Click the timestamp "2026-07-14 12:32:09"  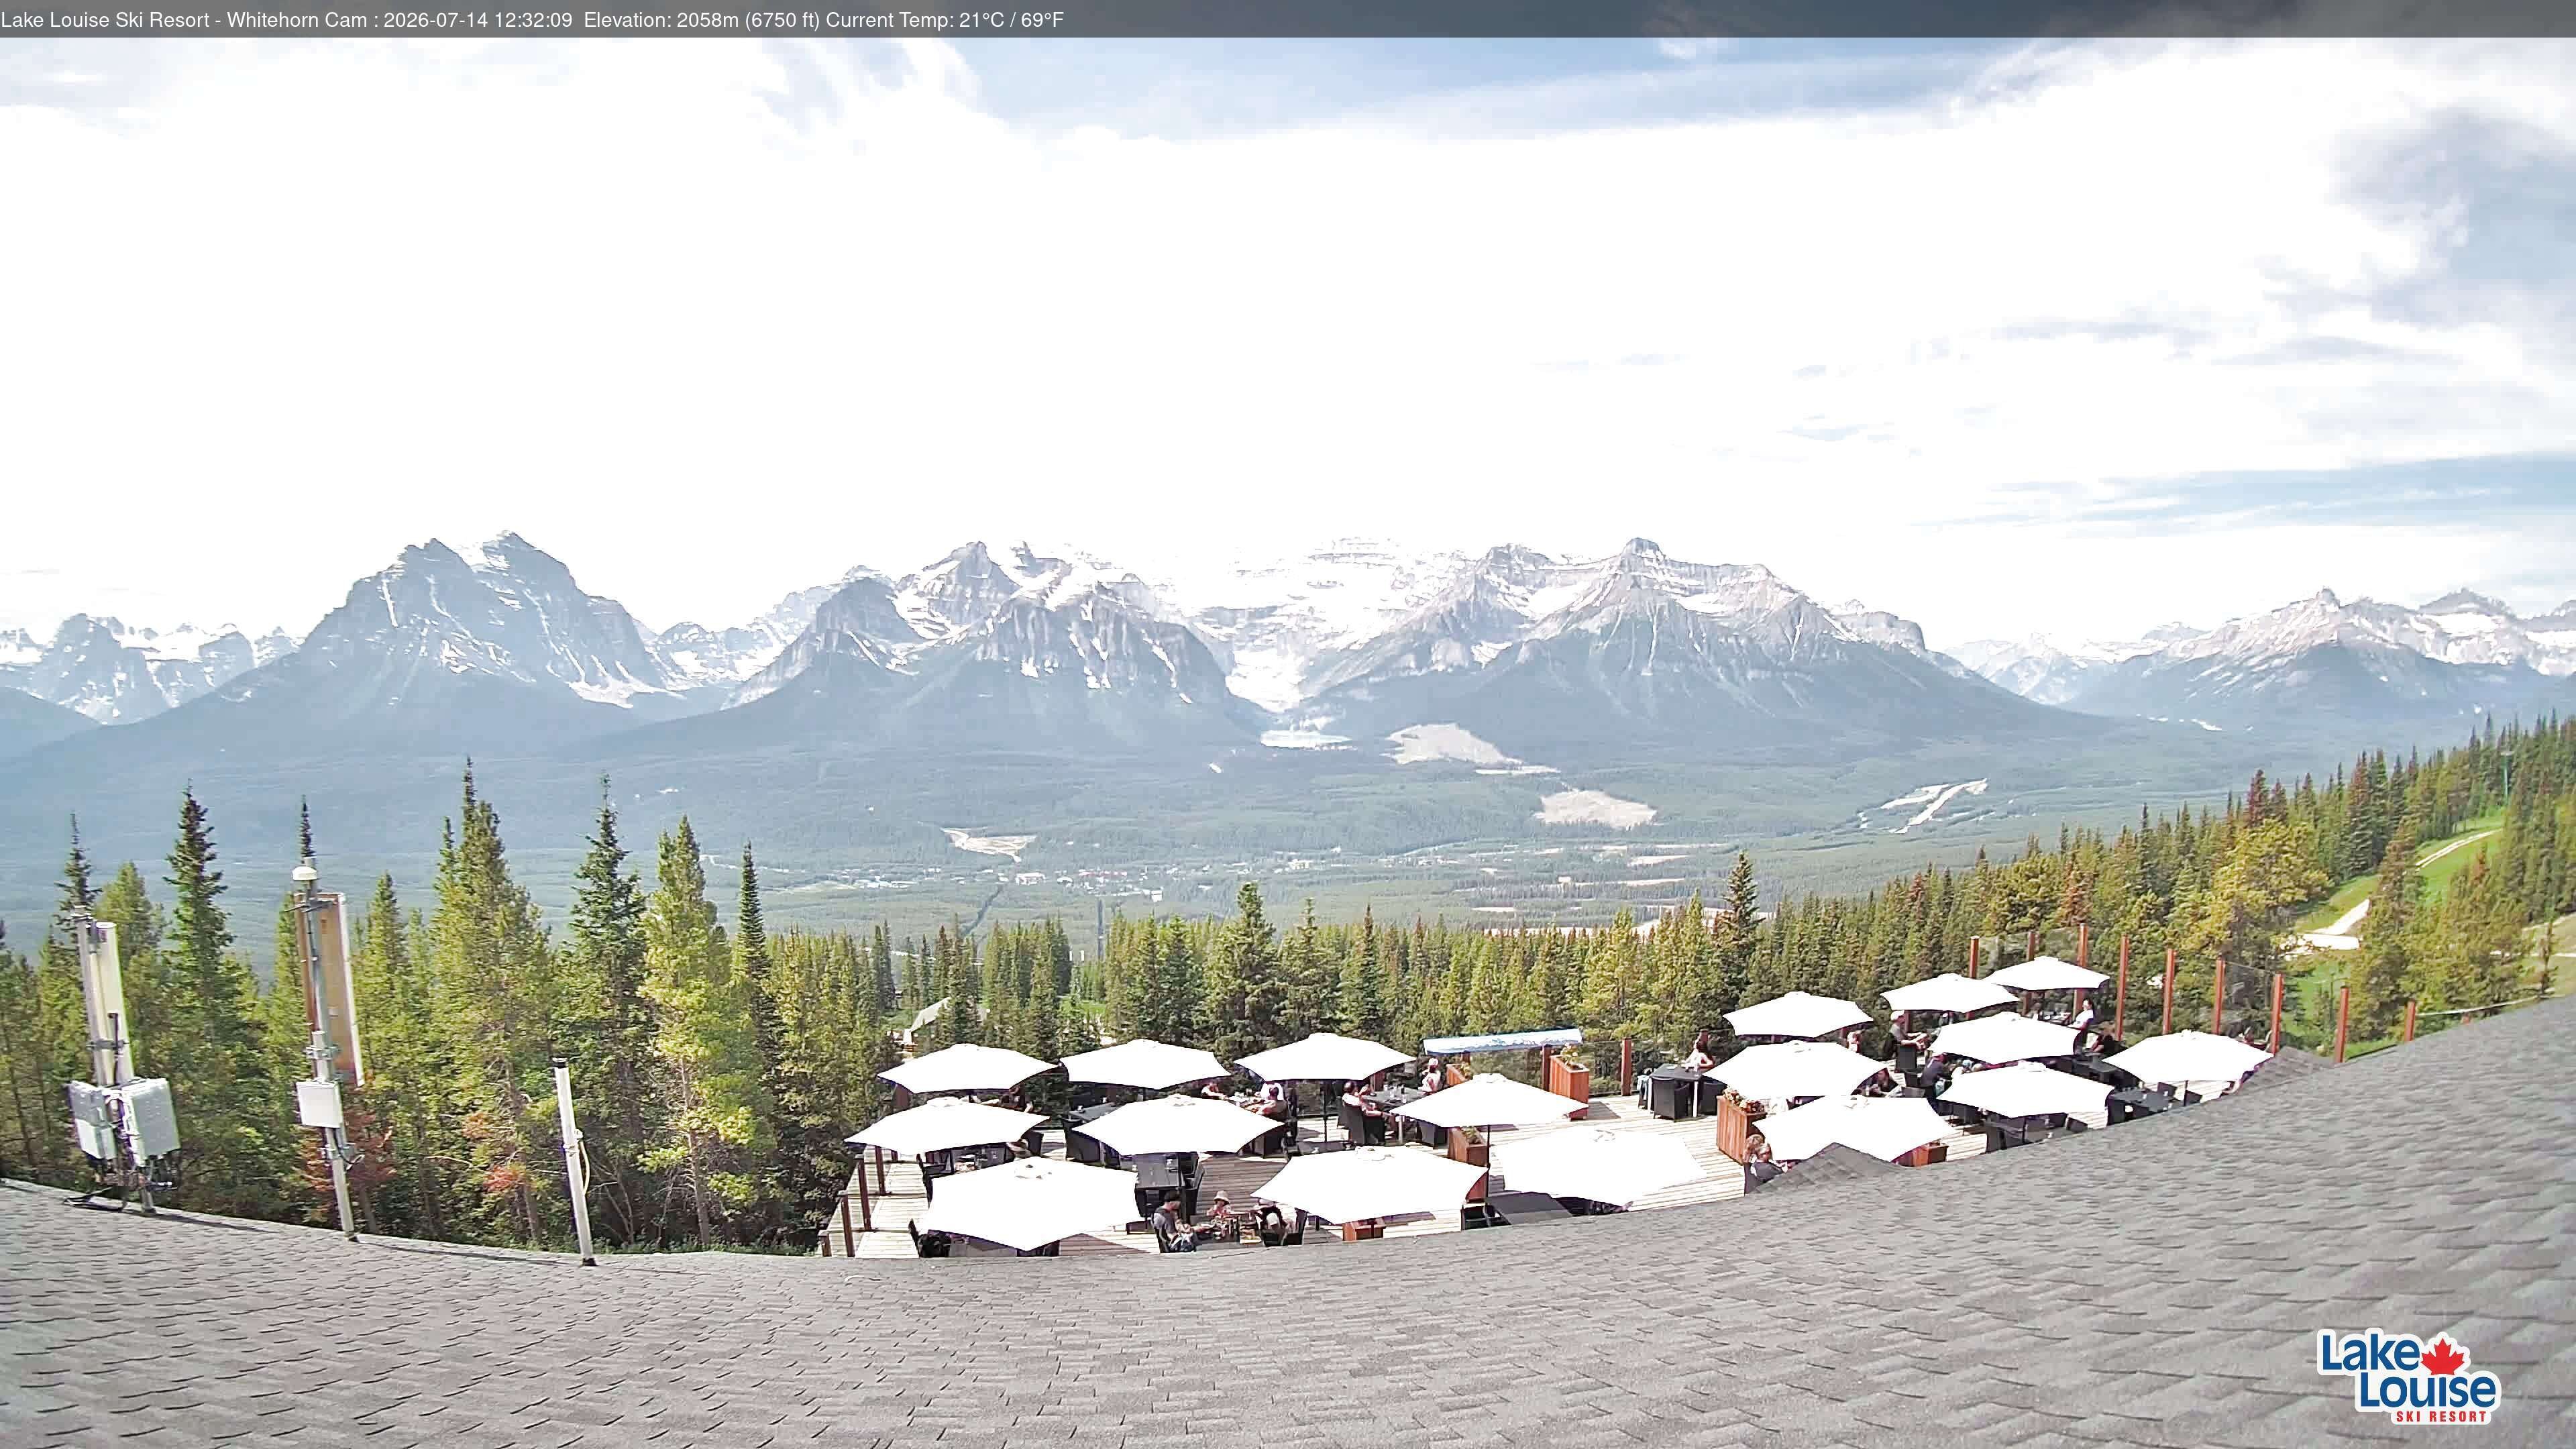478,20
